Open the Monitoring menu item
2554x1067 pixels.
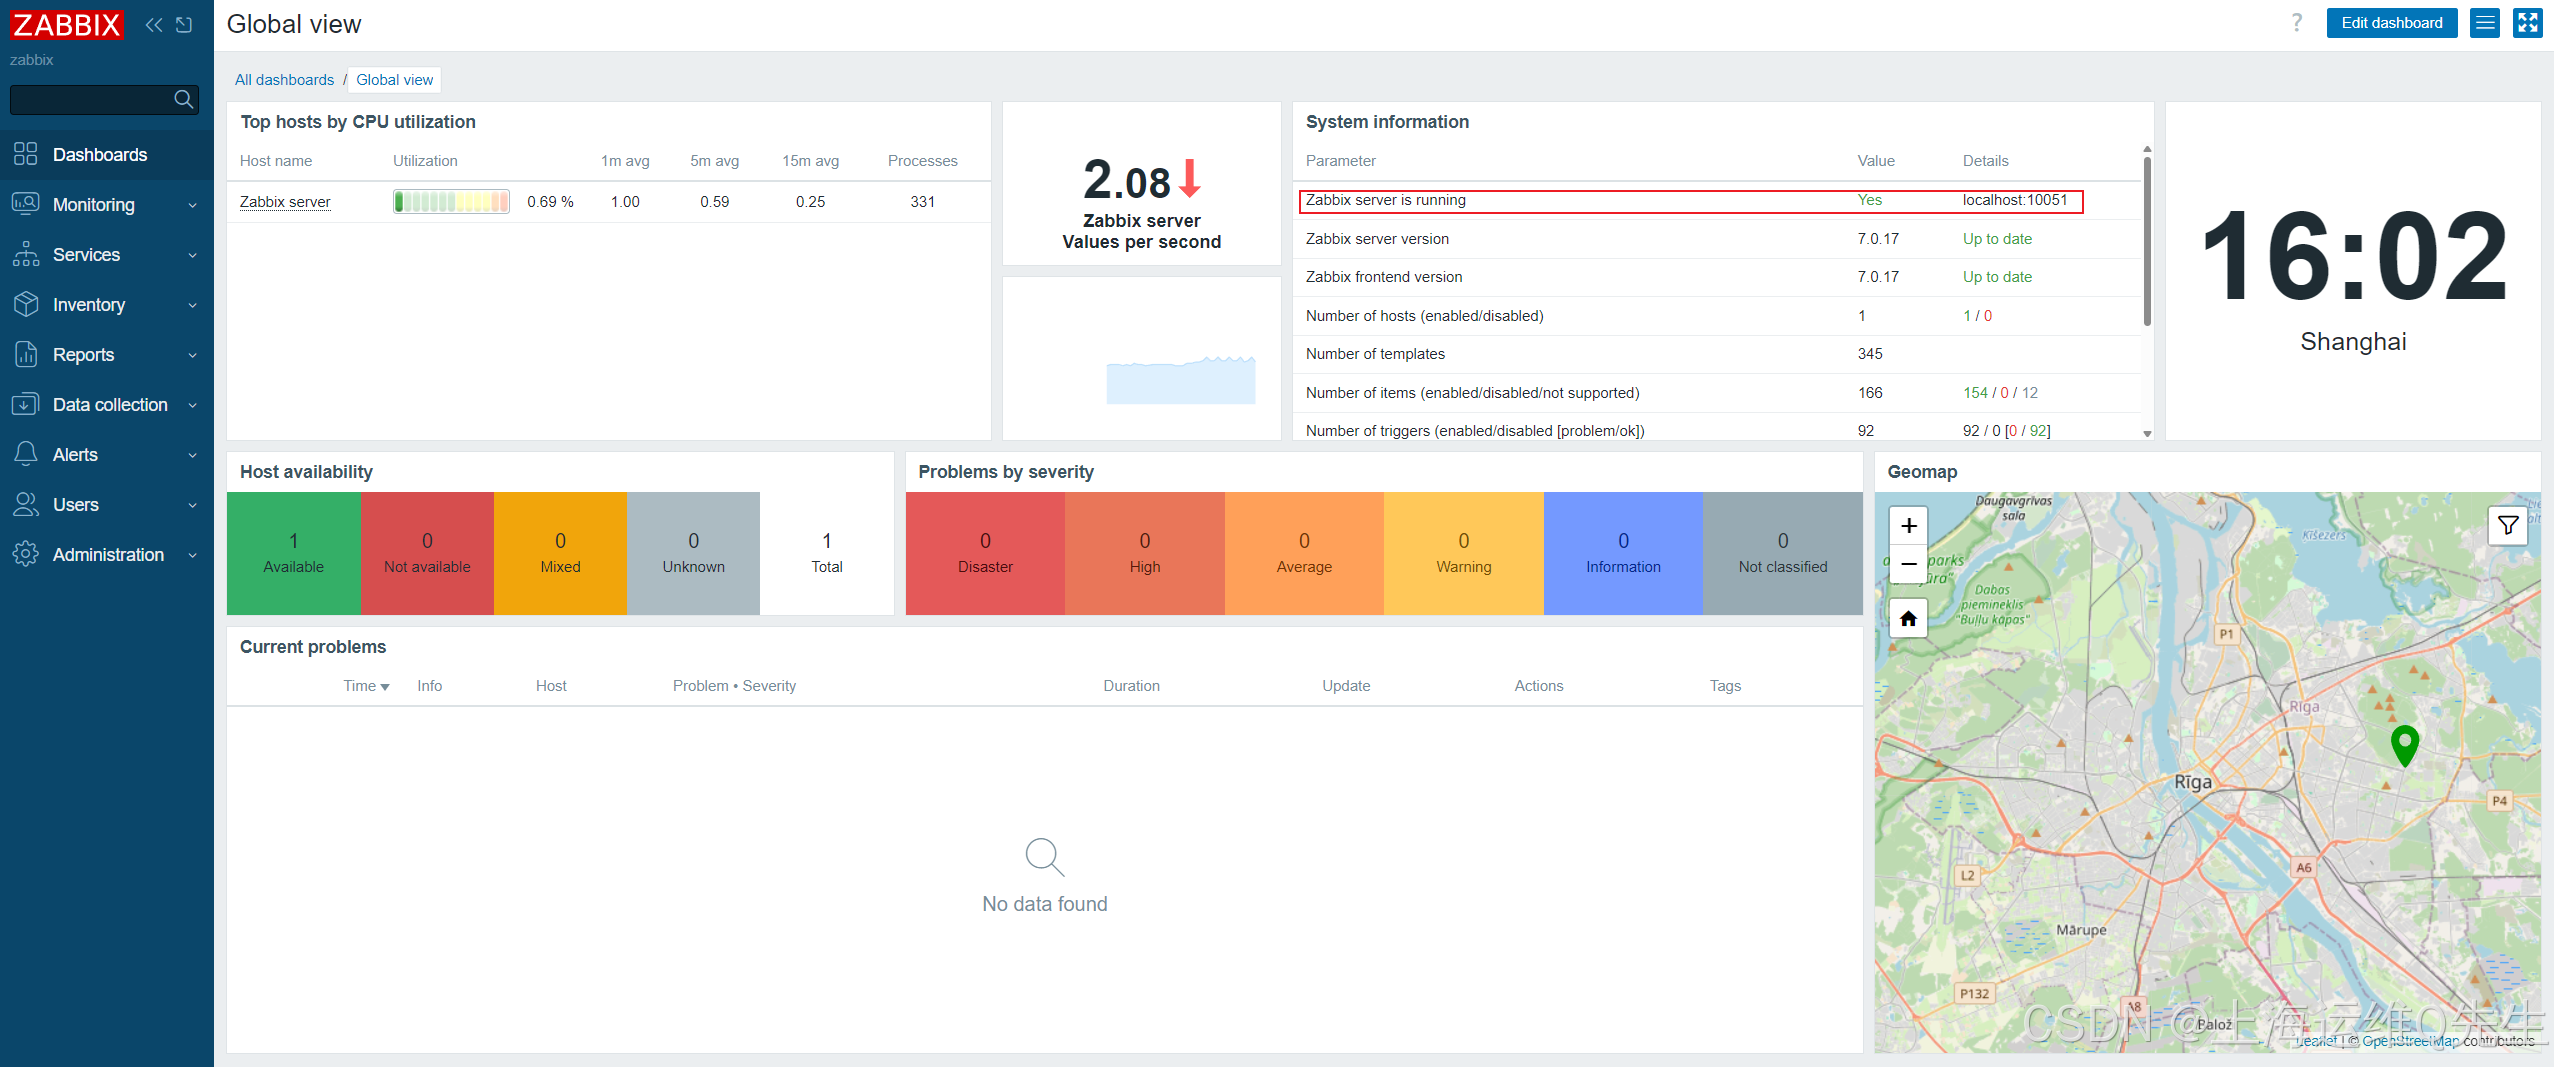tap(107, 204)
